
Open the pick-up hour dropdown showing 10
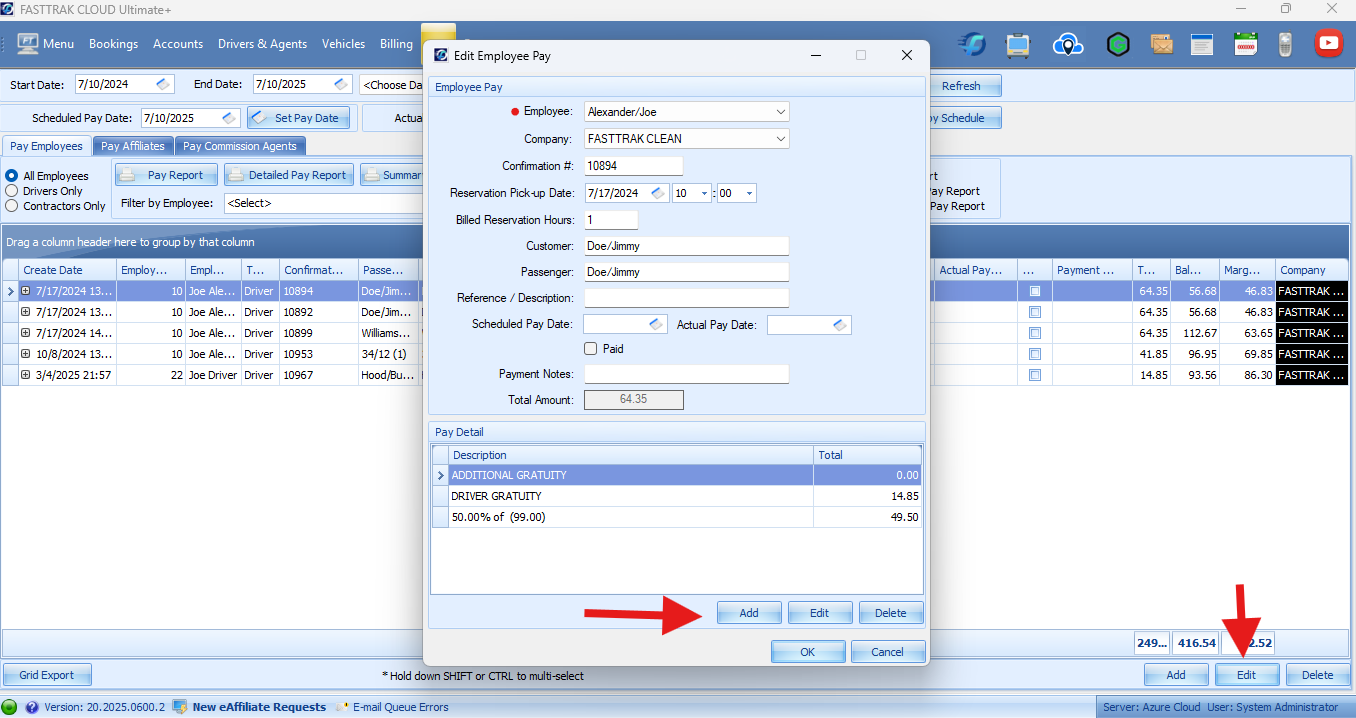[704, 193]
